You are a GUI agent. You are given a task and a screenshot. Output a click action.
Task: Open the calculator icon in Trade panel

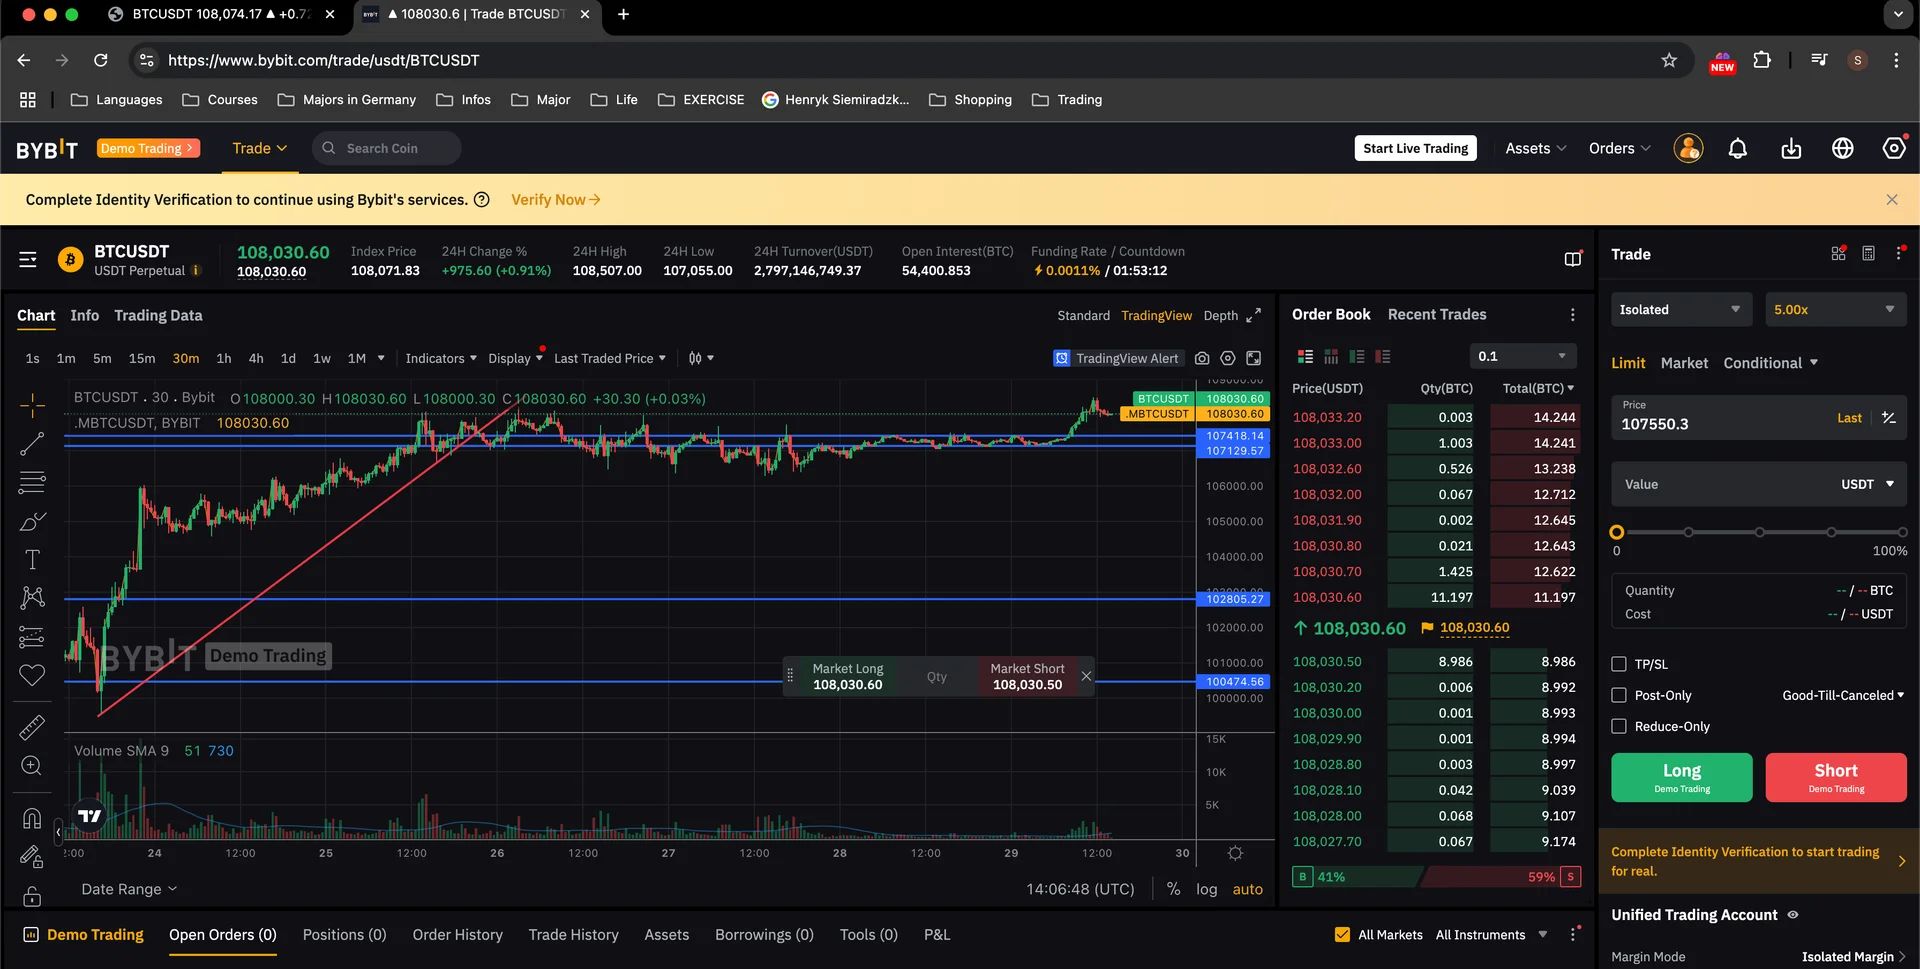[x=1868, y=254]
